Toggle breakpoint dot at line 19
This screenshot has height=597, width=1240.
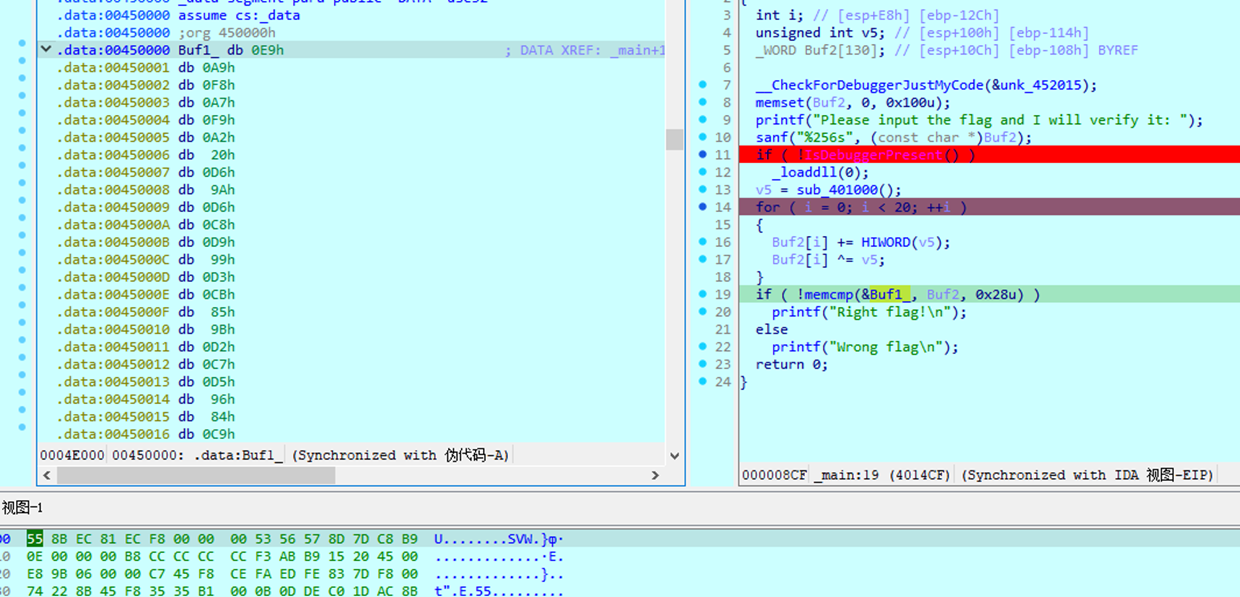click(x=702, y=294)
